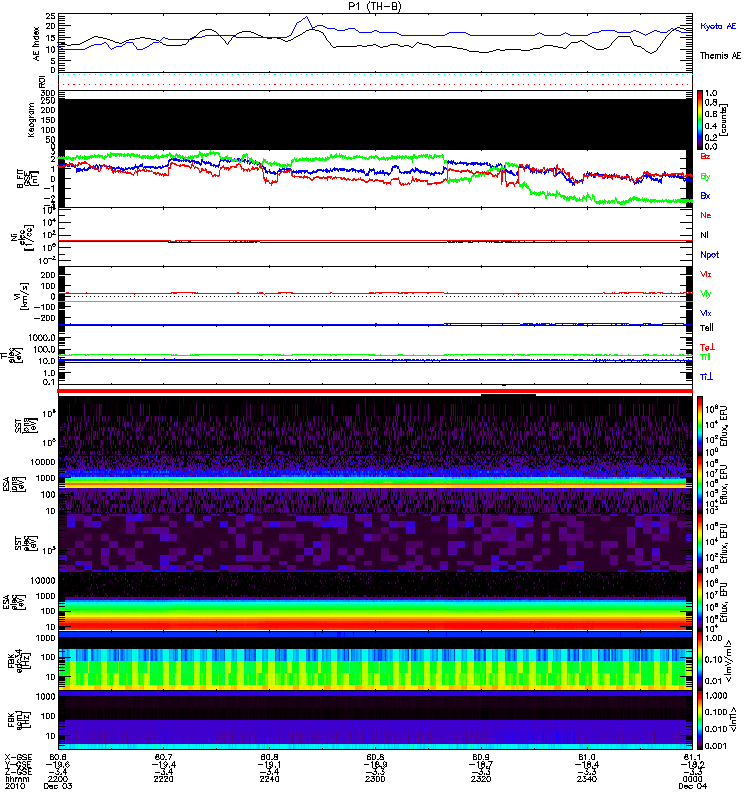Click the 2320 time tick label
Viewport: 750px width, 800px height.
coord(481,779)
